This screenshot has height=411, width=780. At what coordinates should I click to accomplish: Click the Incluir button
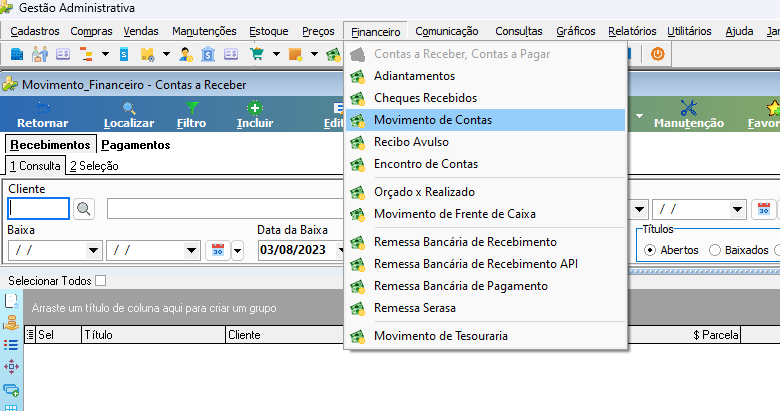click(255, 115)
